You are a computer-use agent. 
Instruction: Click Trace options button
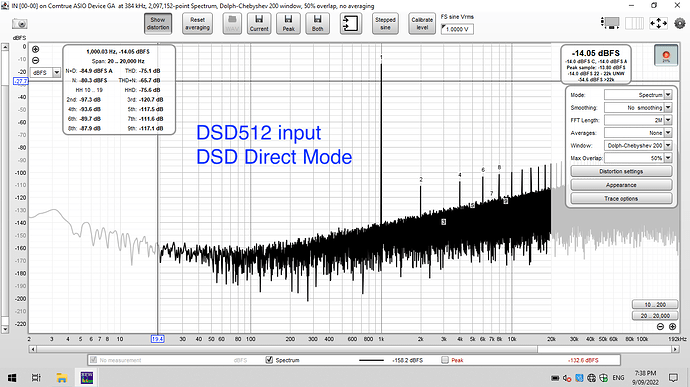coord(621,199)
